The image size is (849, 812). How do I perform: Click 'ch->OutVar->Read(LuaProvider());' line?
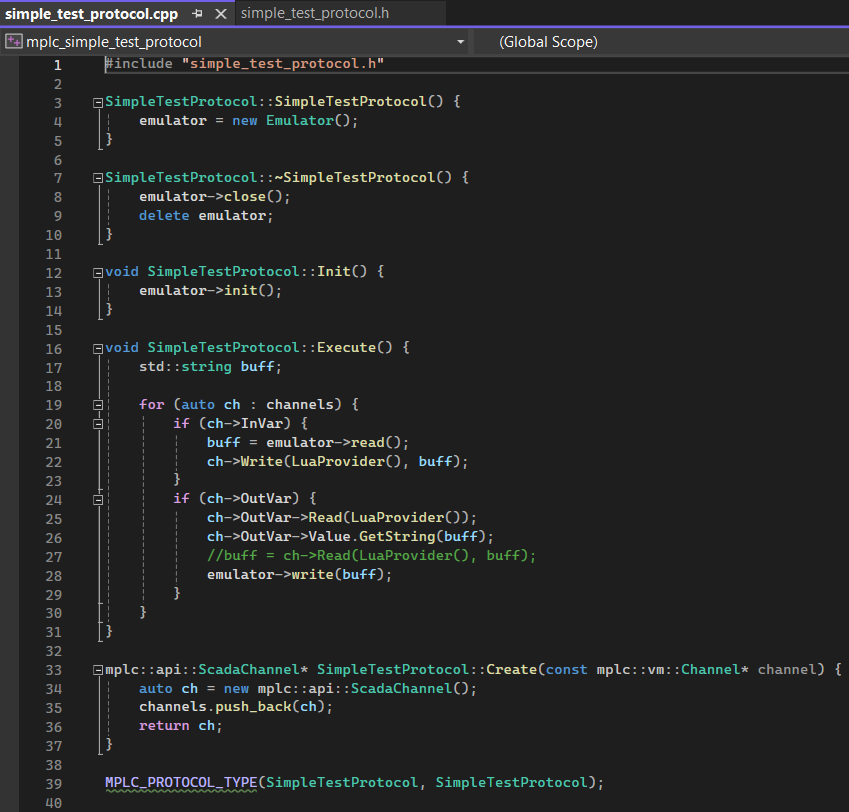tap(341, 518)
